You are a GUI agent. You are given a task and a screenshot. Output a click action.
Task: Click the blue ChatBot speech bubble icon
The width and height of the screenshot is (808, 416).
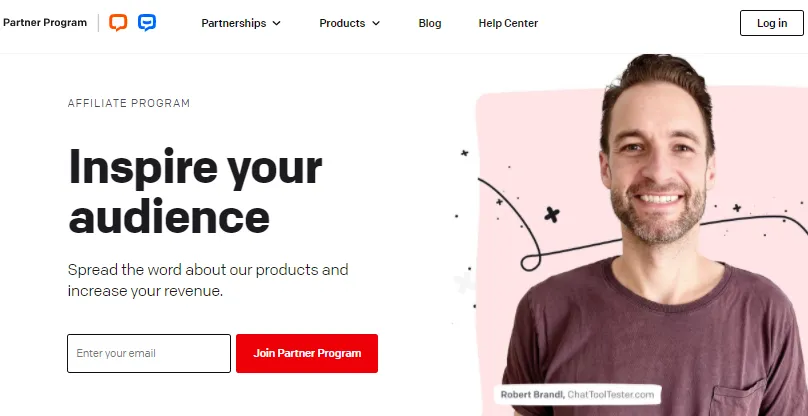[x=147, y=23]
